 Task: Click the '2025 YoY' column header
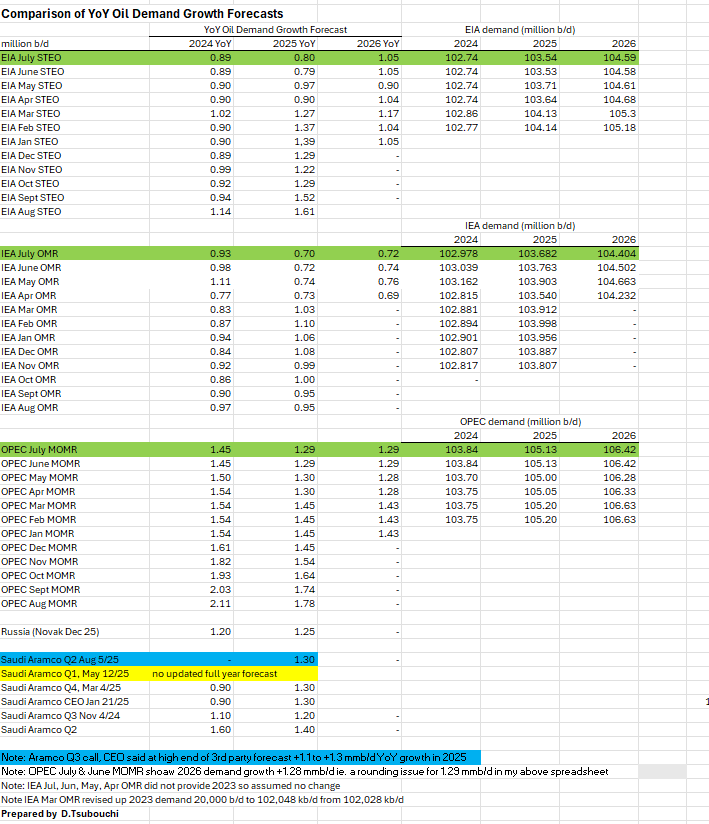tap(294, 44)
